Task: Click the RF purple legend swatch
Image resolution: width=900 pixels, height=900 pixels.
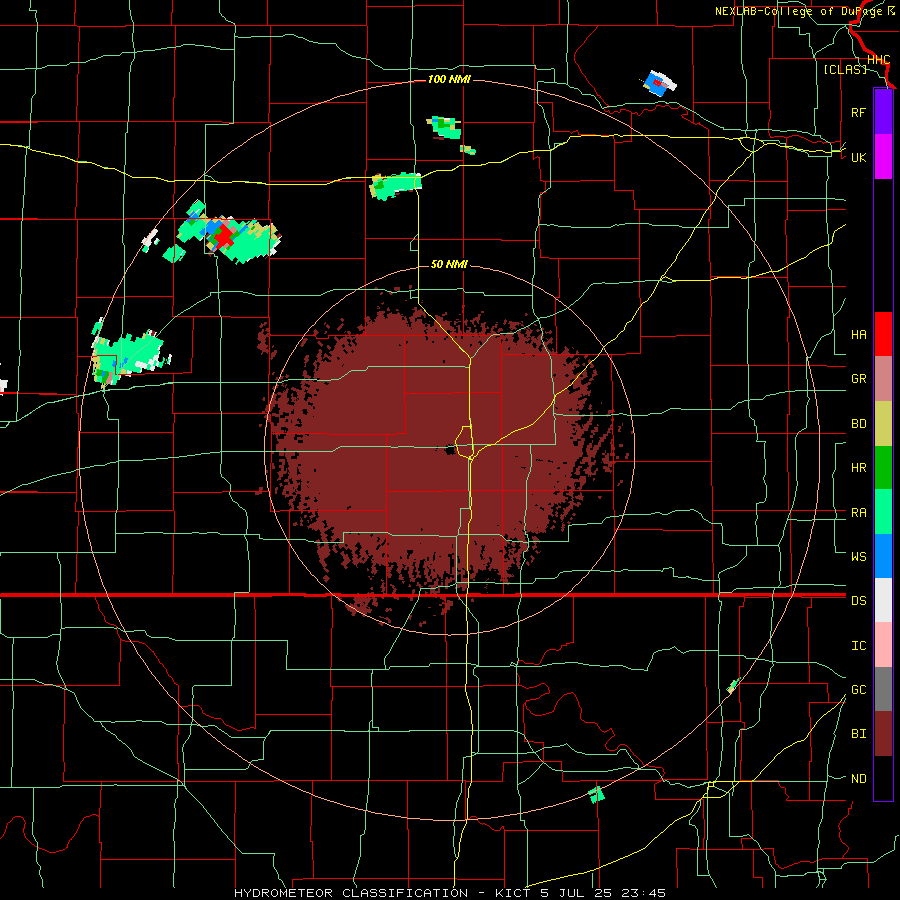Action: click(883, 112)
